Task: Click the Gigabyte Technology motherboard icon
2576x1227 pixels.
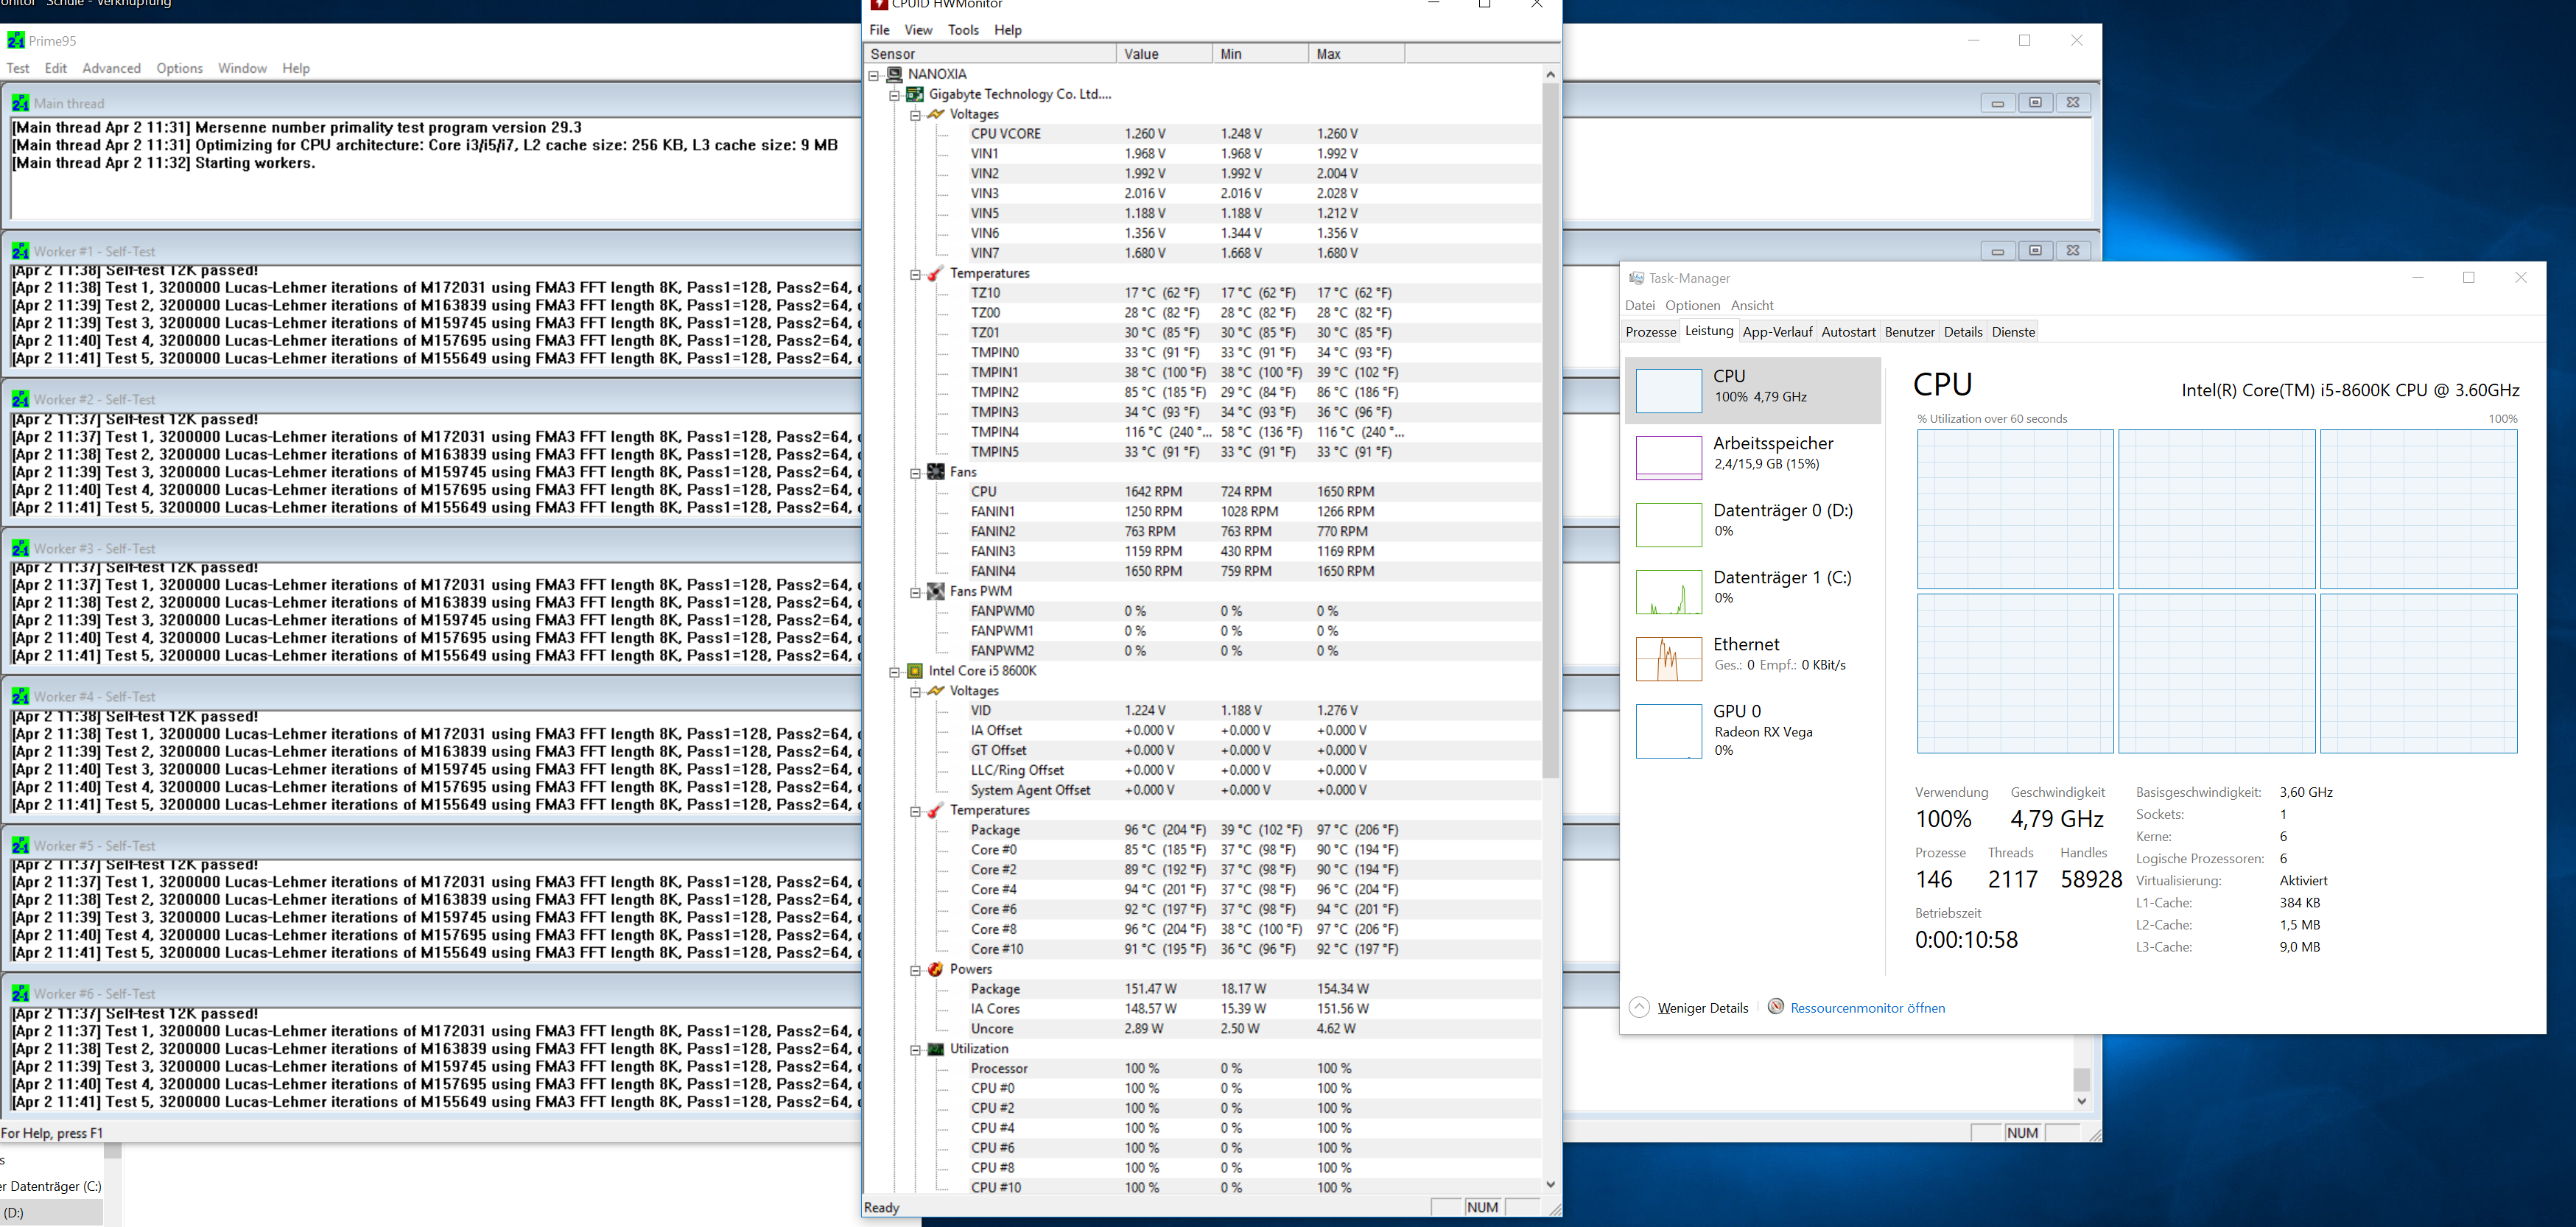Action: tap(914, 94)
